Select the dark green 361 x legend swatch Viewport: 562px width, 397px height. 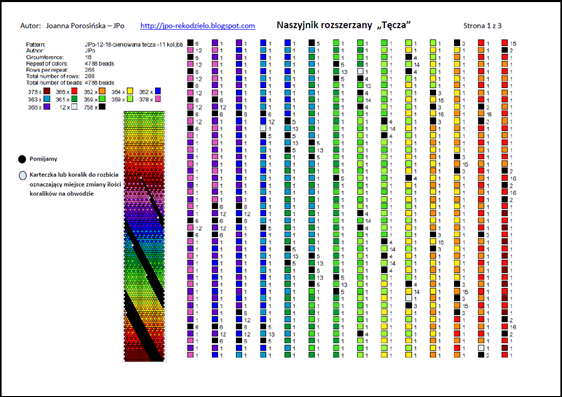75,99
